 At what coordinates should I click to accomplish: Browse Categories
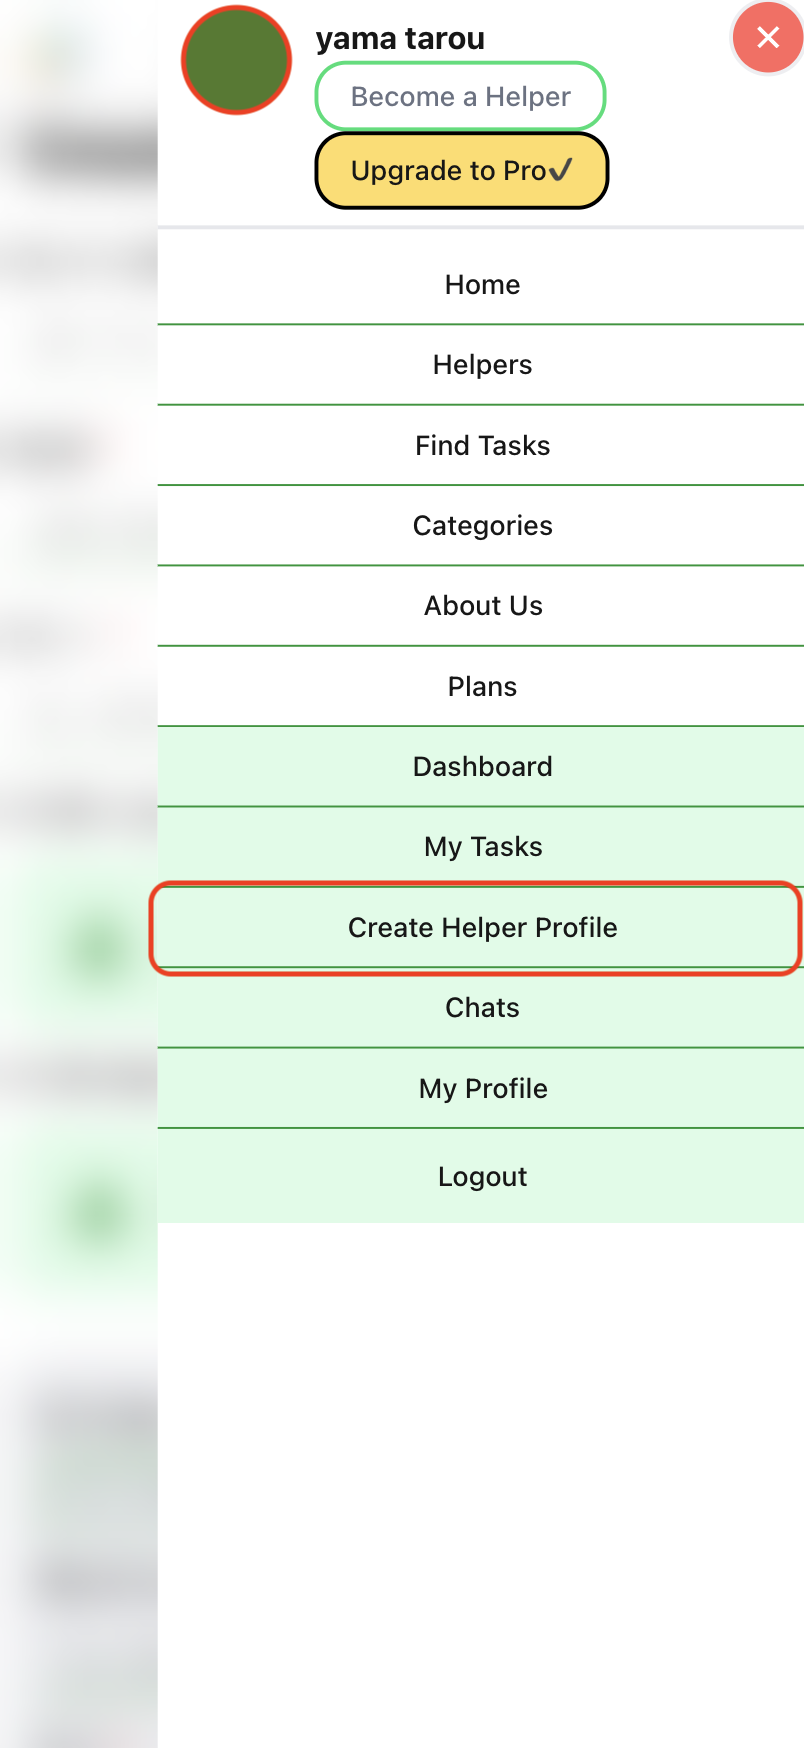(482, 525)
